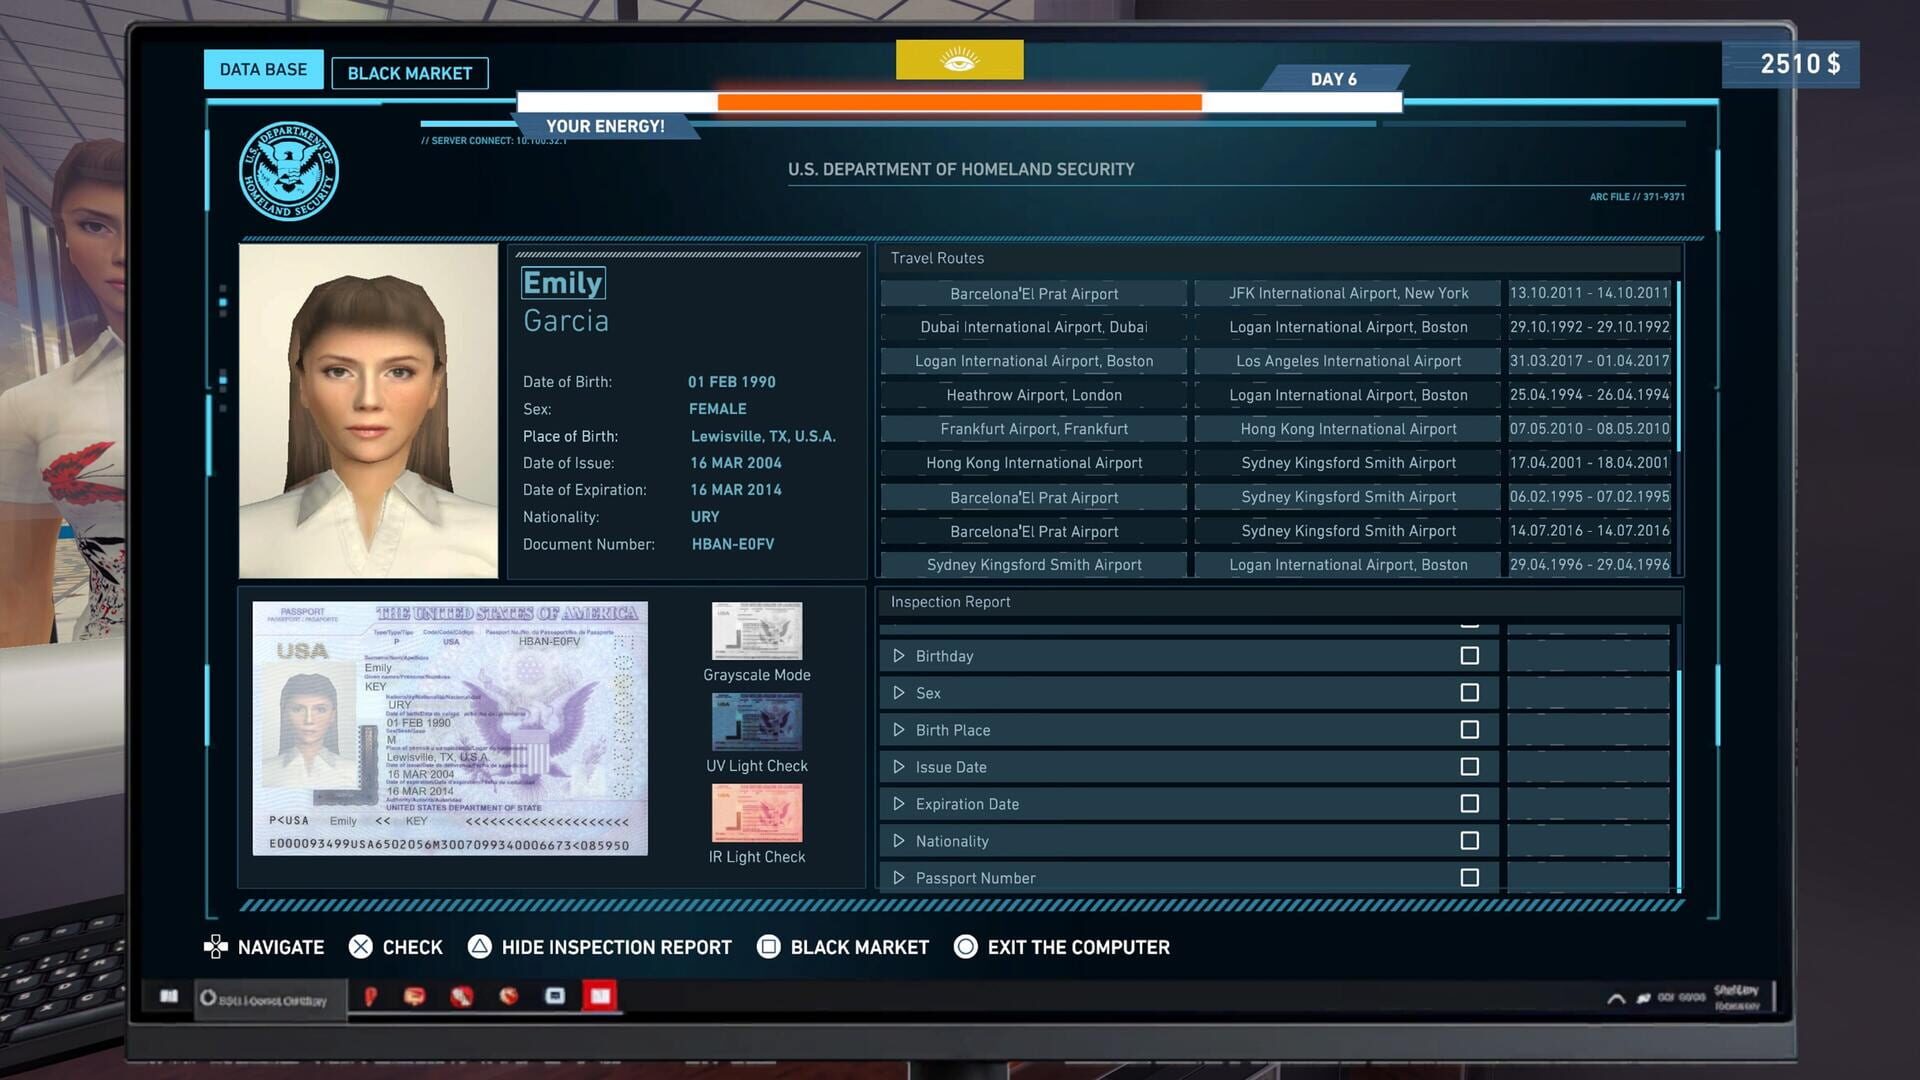1920x1080 pixels.
Task: Mark the Passport Number checkbox
Action: [x=1469, y=877]
